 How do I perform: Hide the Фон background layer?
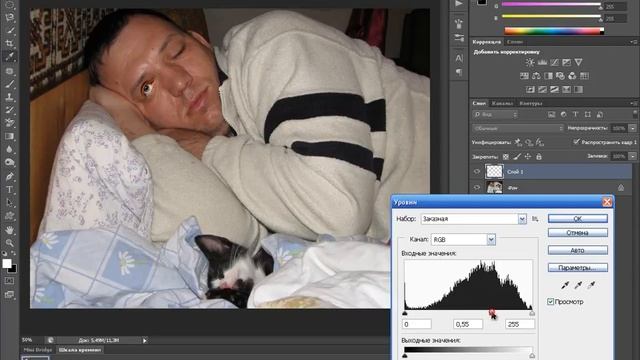click(x=477, y=187)
